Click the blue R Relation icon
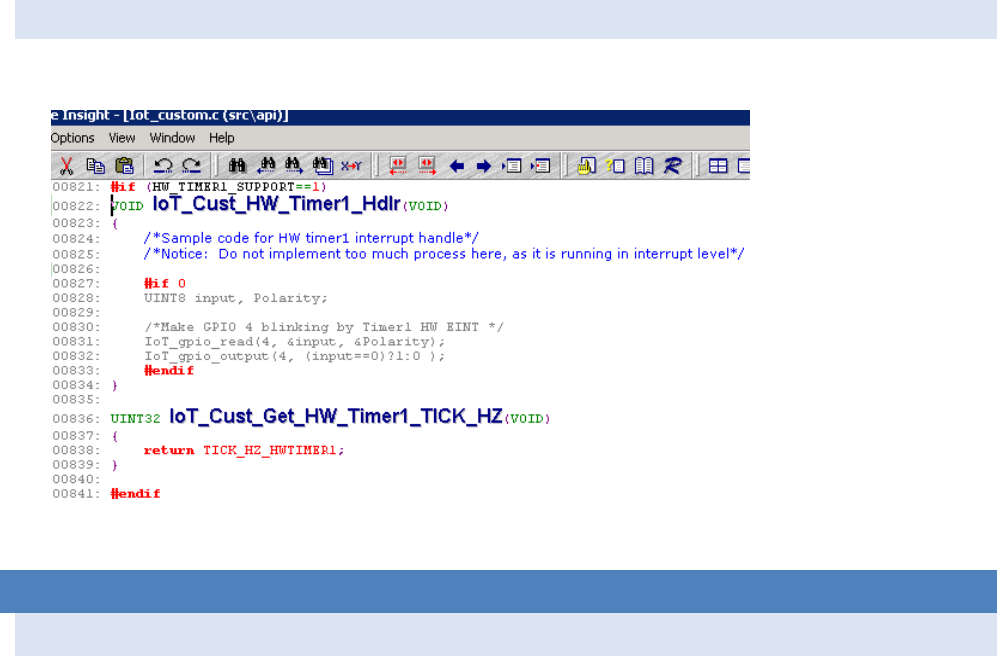The width and height of the screenshot is (997, 656). 673,166
